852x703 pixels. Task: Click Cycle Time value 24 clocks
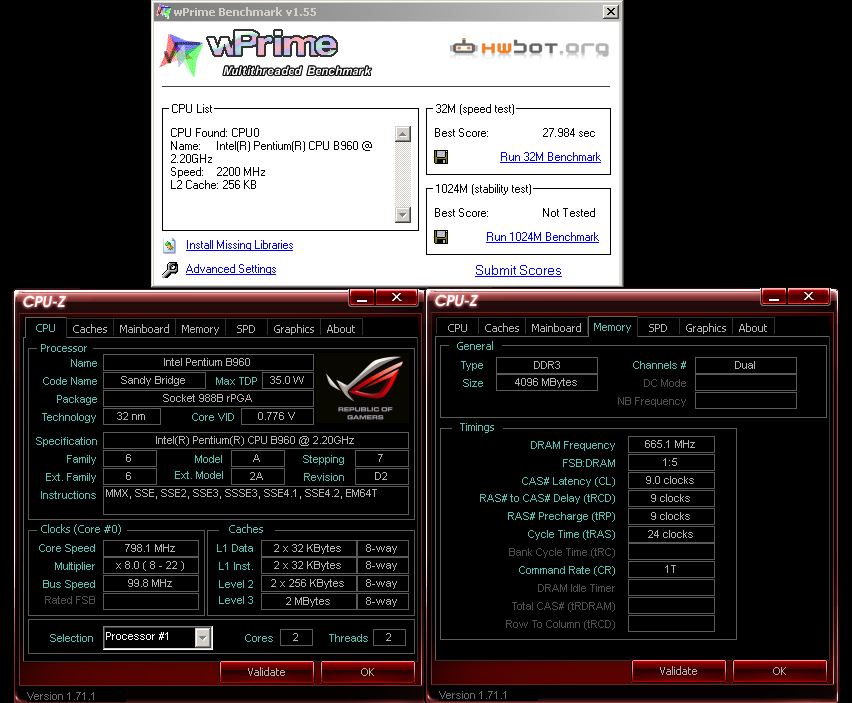(x=671, y=534)
